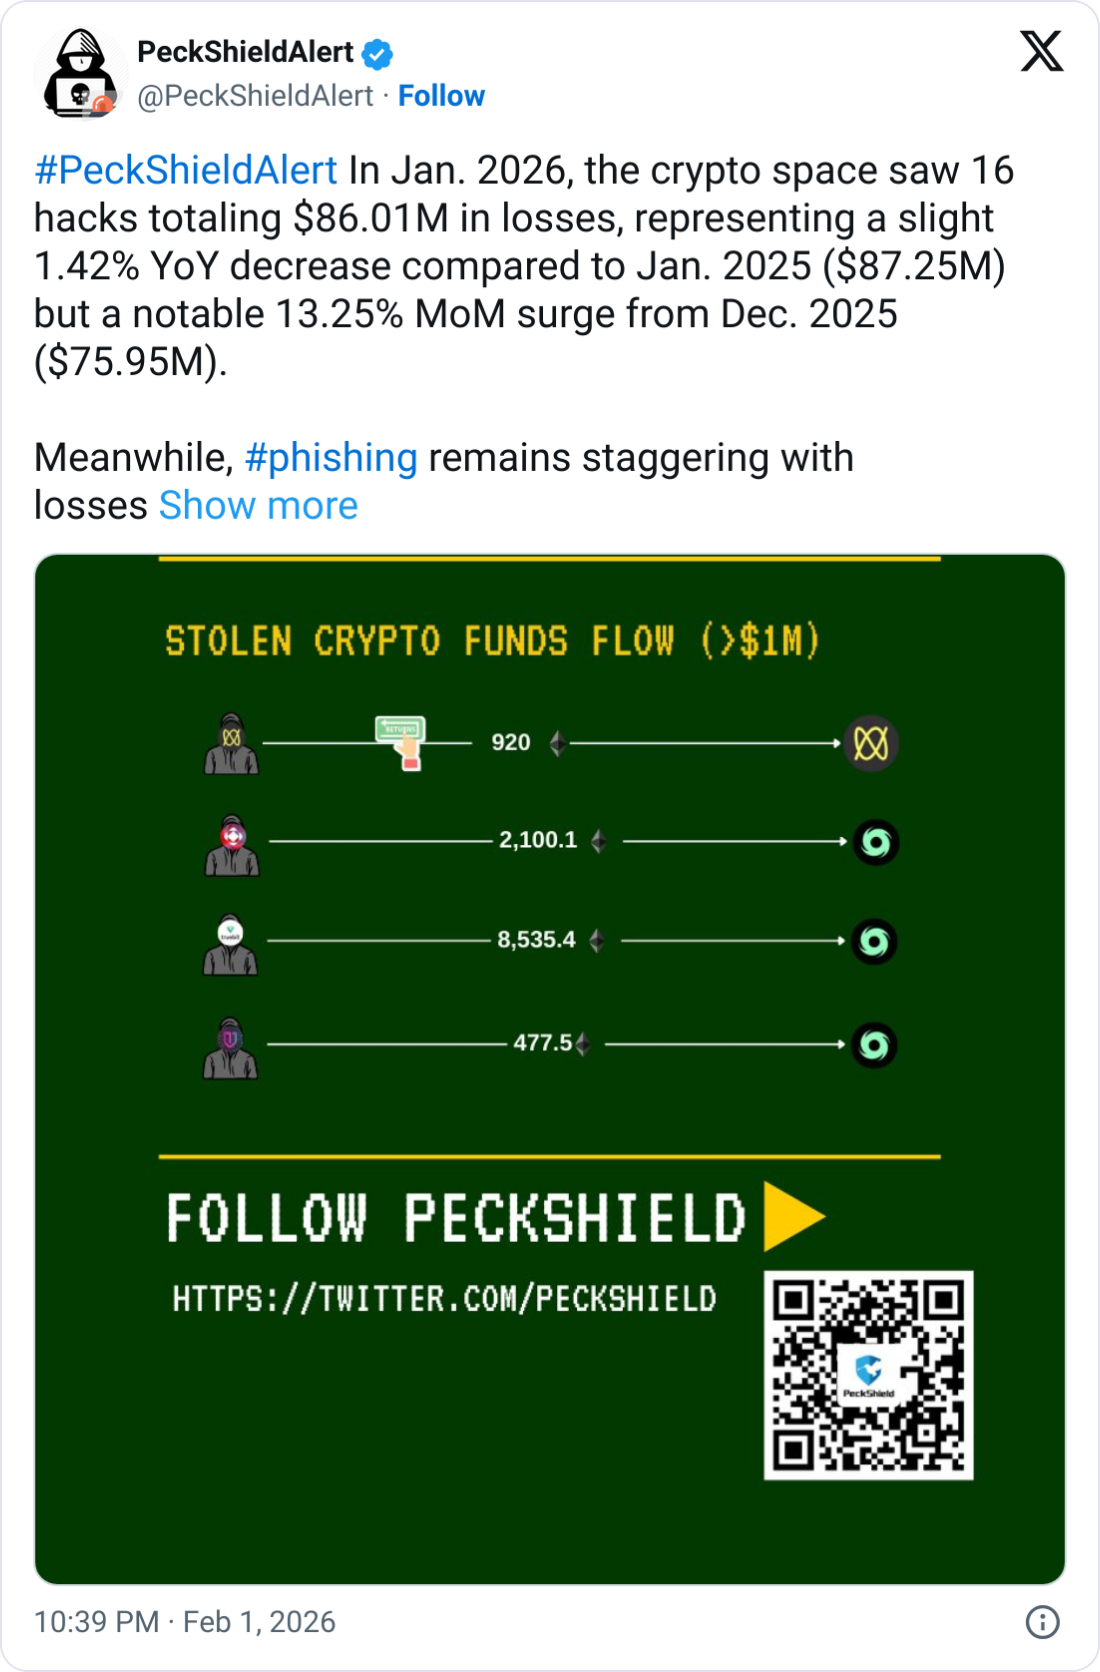This screenshot has height=1672, width=1100.
Task: Click the yellow play arrow icon
Action: tap(793, 1216)
